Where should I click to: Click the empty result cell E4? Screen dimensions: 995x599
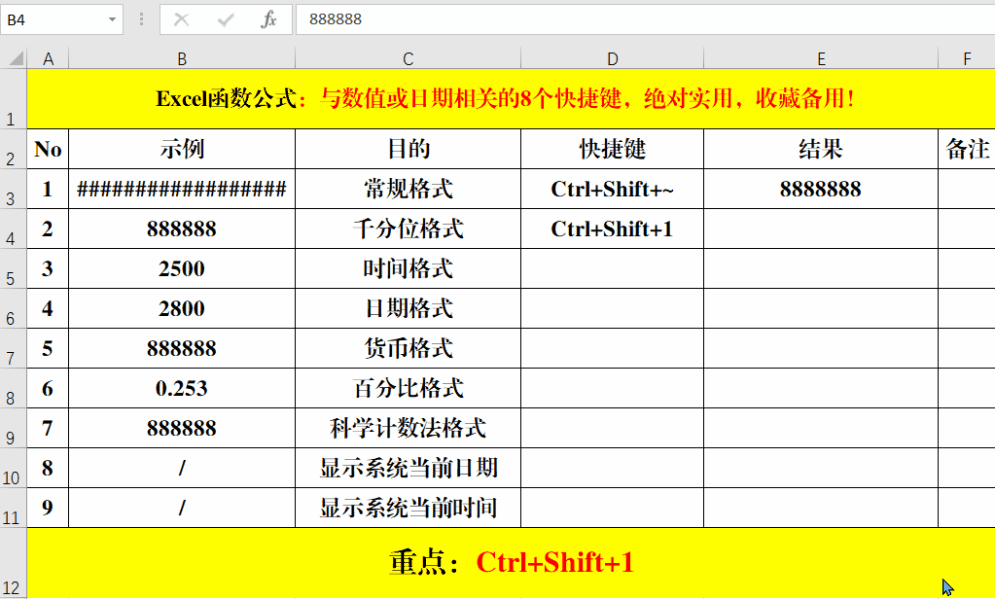(820, 229)
